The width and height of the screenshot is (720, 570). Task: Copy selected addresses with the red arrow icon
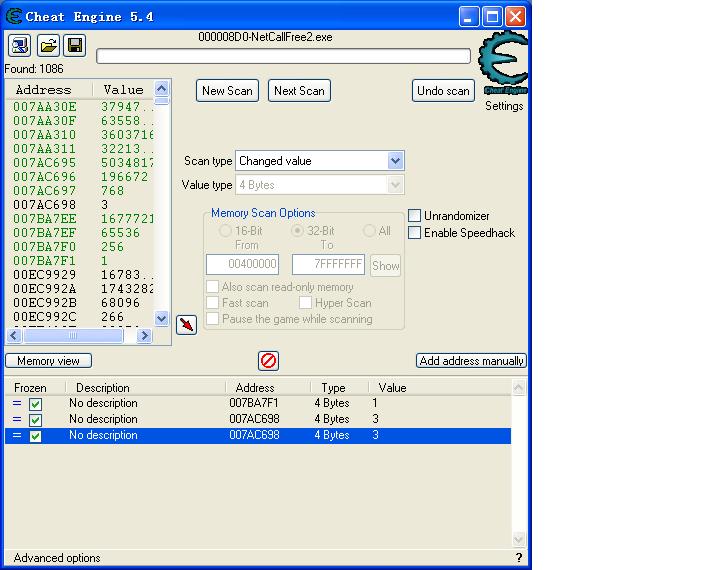click(186, 325)
